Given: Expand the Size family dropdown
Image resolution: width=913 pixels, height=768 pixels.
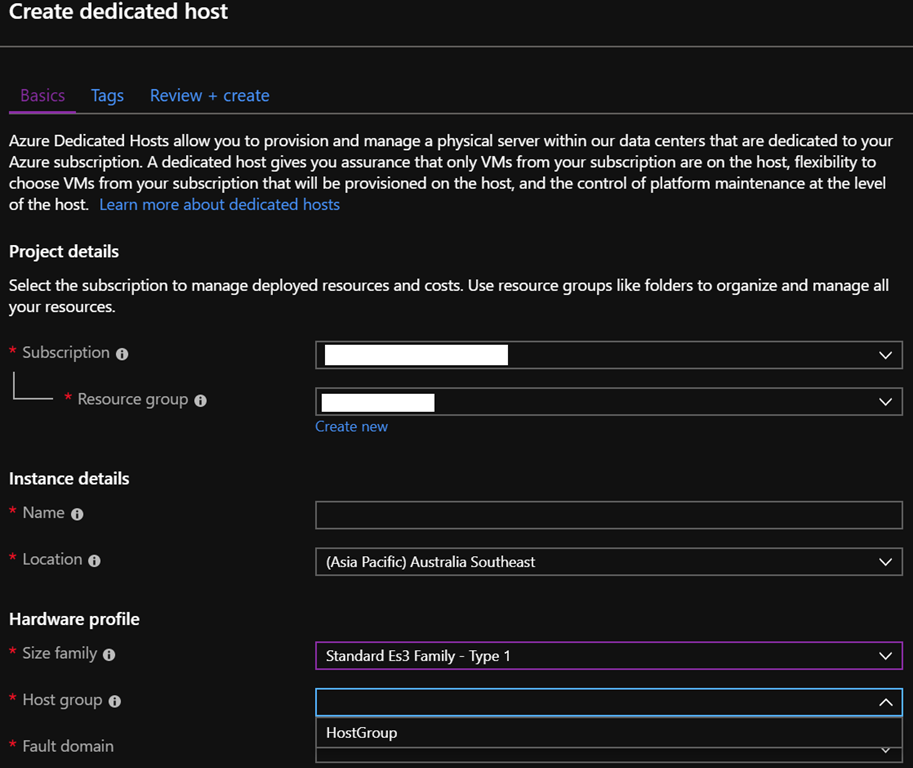Looking at the screenshot, I should coord(884,656).
